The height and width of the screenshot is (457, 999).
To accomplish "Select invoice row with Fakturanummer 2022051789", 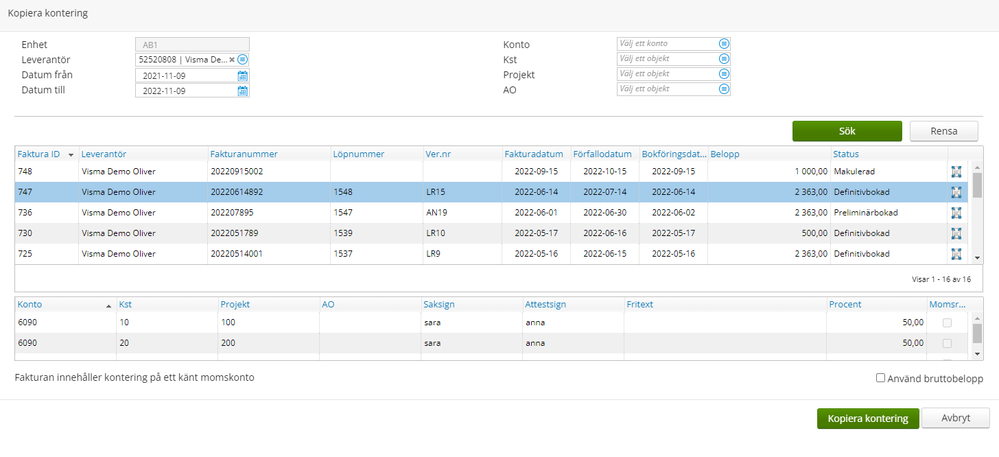I will click(x=491, y=233).
